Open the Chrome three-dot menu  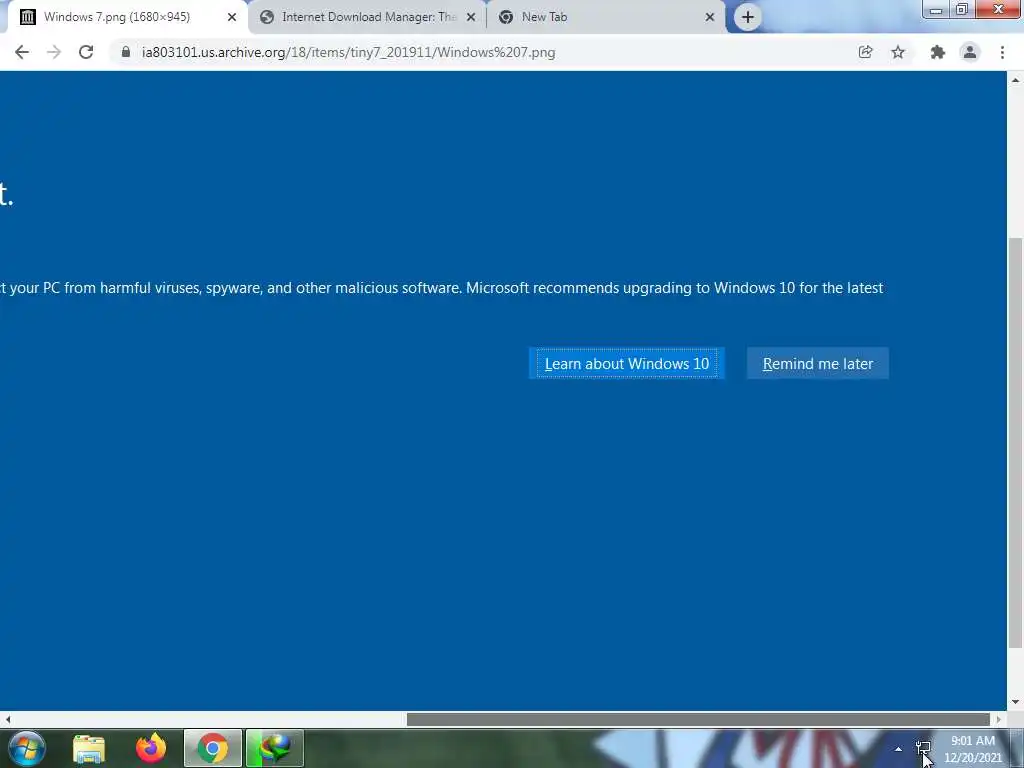click(x=1002, y=52)
